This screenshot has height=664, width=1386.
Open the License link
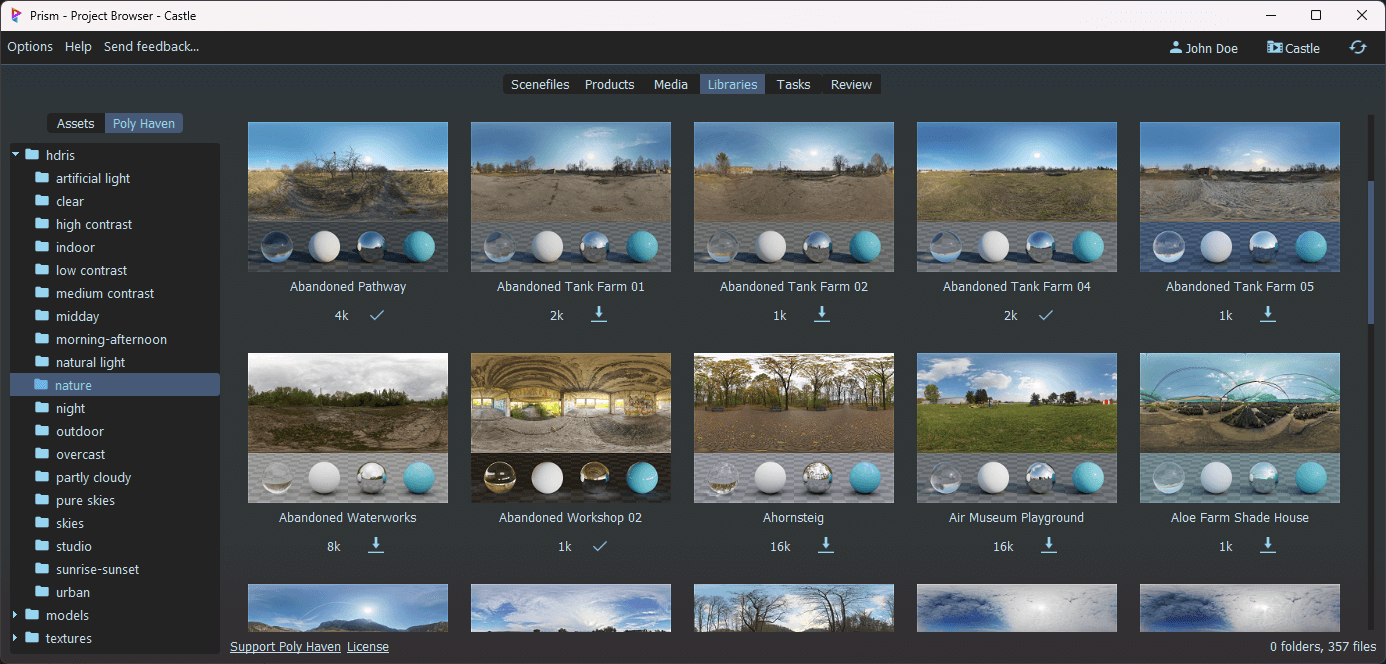point(368,647)
